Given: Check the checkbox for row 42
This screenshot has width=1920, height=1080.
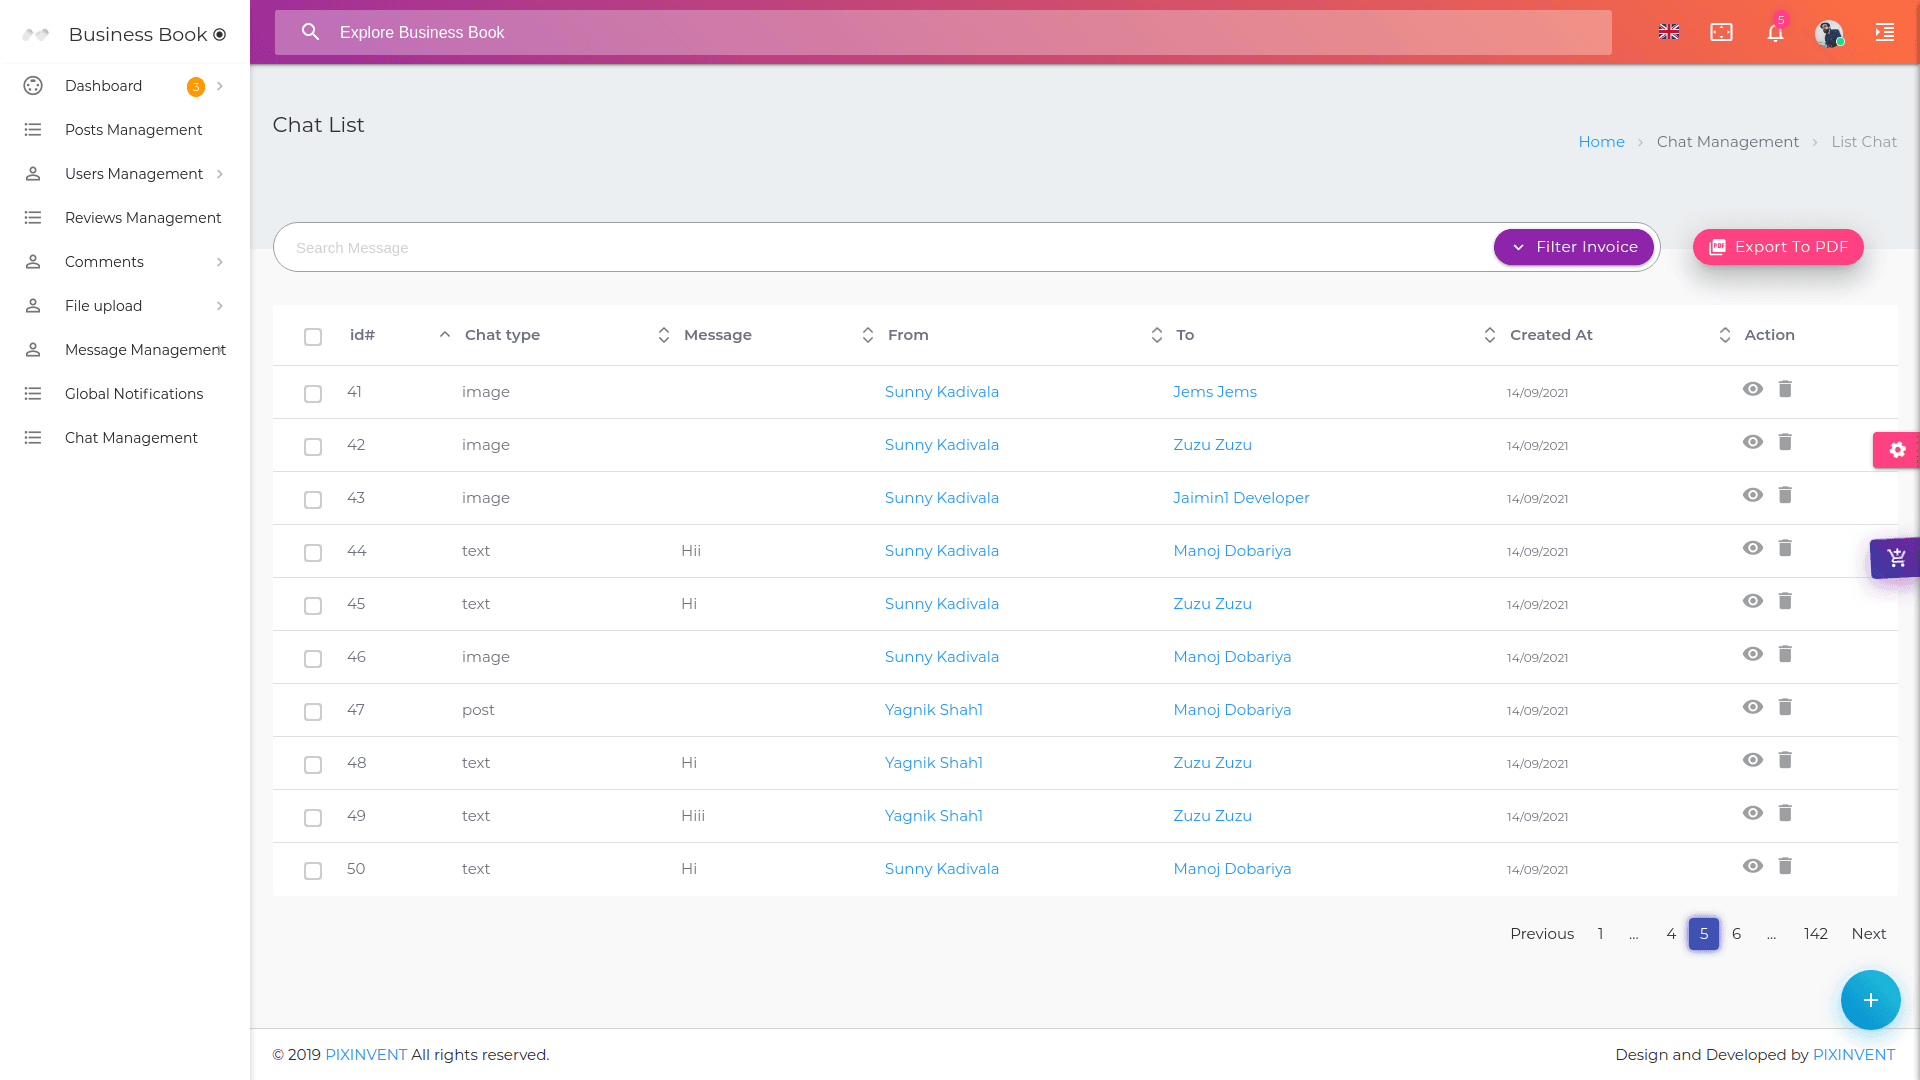Looking at the screenshot, I should [x=313, y=447].
